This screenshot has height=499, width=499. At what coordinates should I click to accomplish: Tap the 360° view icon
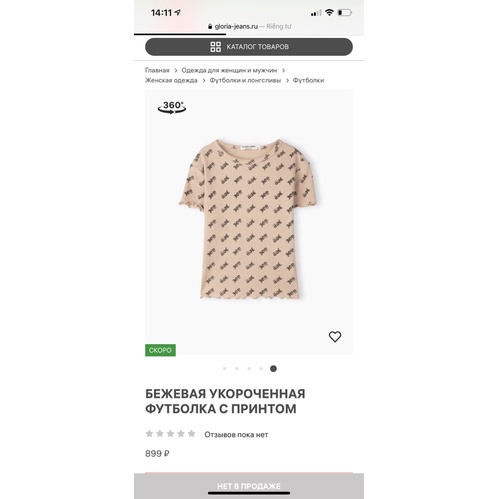[x=172, y=107]
